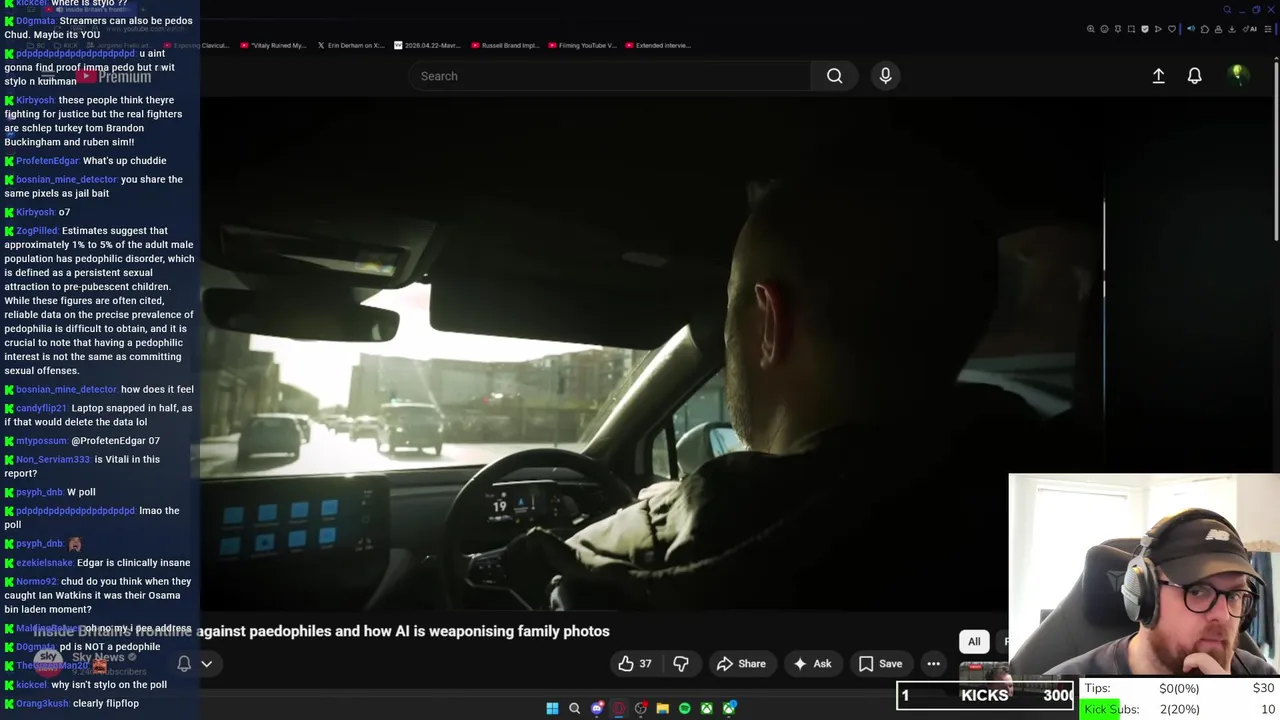1280x720 pixels.
Task: Open the 2026.04.22-Mavr bookmark
Action: (427, 45)
